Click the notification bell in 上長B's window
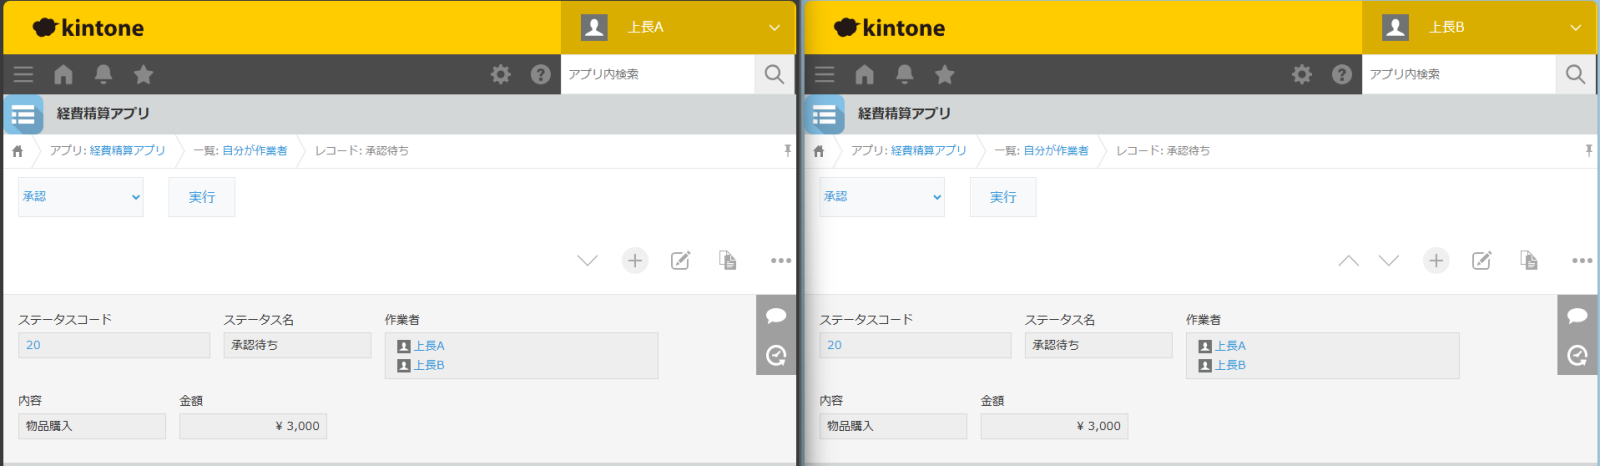 coord(904,74)
